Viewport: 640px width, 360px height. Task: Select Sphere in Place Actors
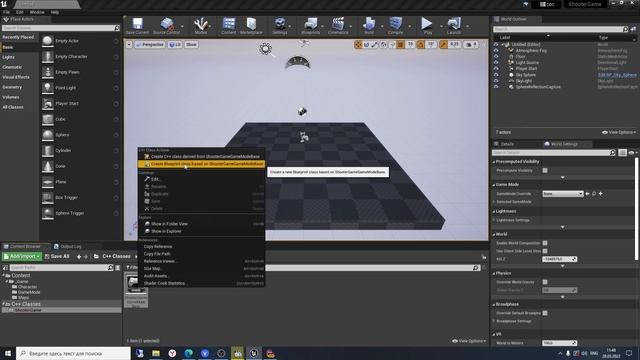pyautogui.click(x=80, y=135)
